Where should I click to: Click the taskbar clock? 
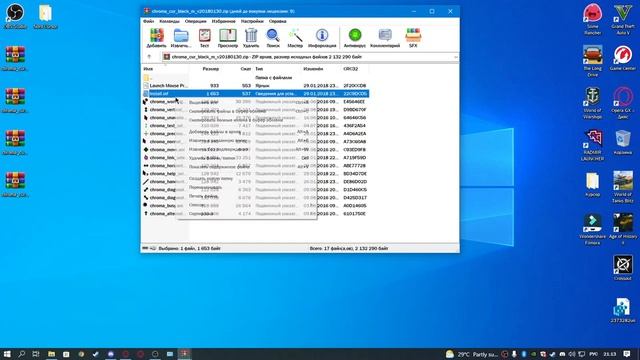(x=609, y=354)
